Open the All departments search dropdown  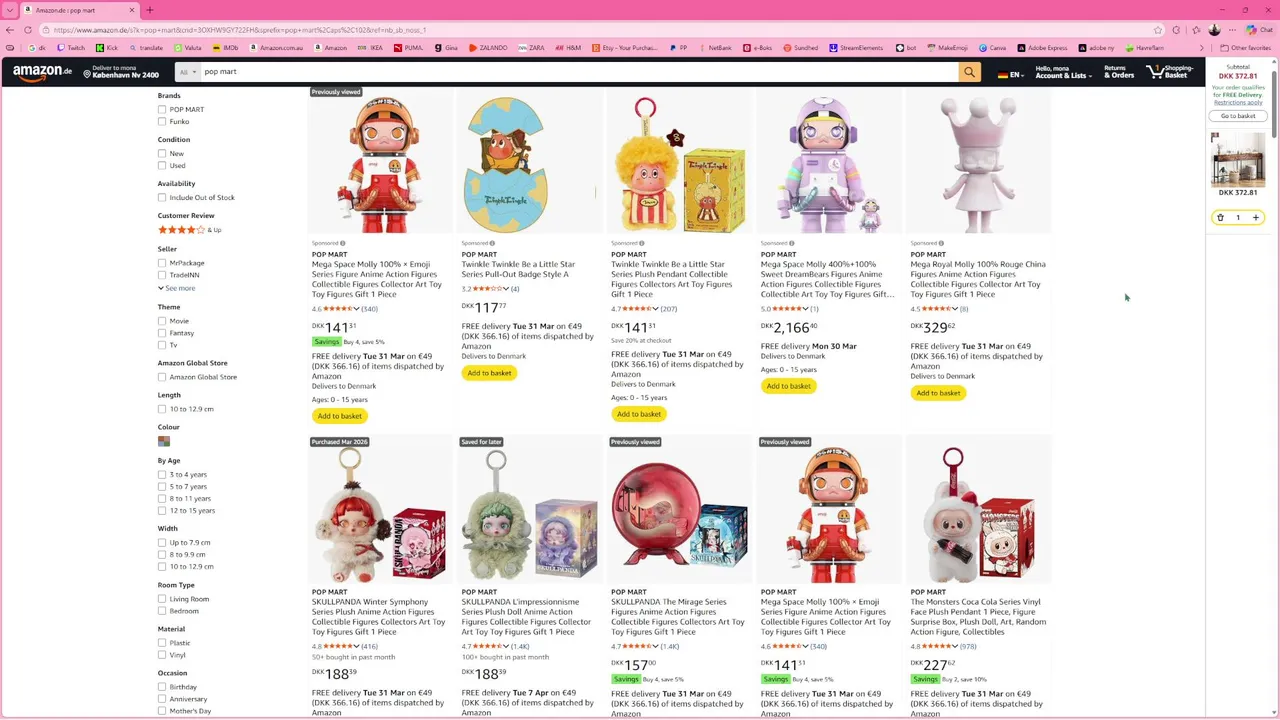tap(187, 72)
